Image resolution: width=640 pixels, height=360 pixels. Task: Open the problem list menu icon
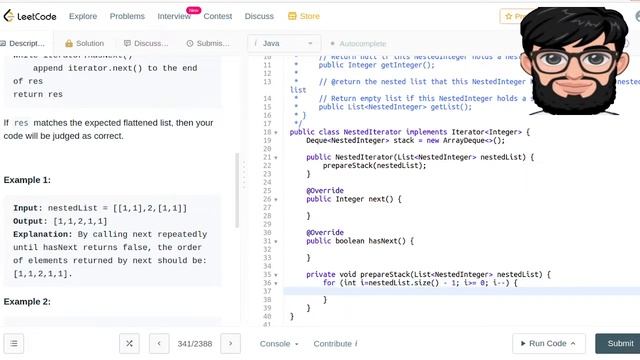point(14,344)
